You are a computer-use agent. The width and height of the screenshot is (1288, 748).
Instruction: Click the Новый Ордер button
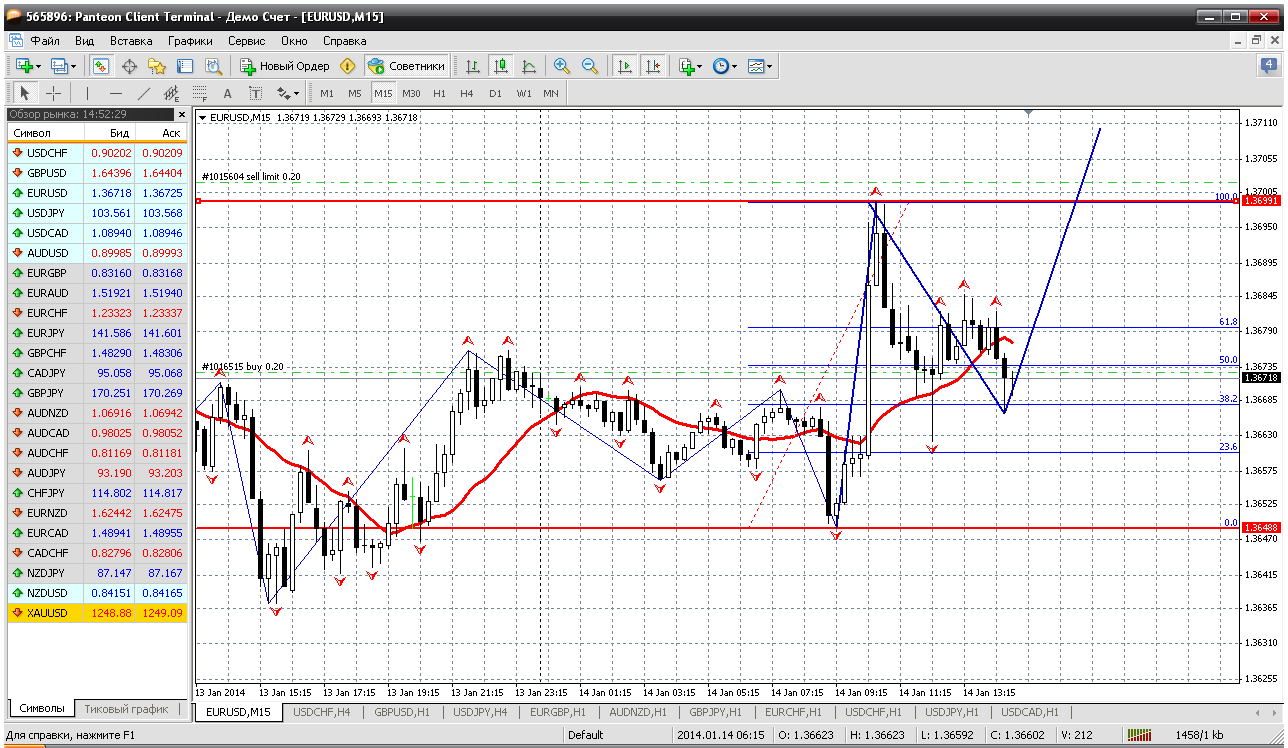coord(285,66)
